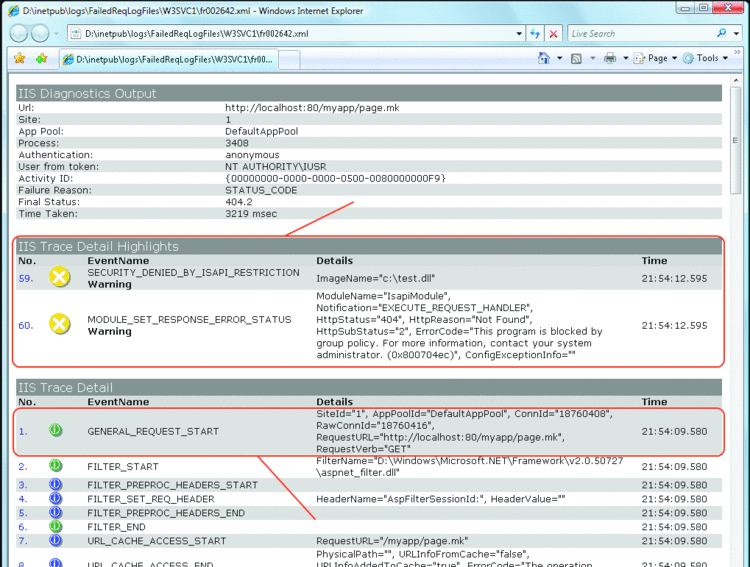This screenshot has height=567, width=750.
Task: Click the Add to Favorites star-plus icon
Action: 42,58
